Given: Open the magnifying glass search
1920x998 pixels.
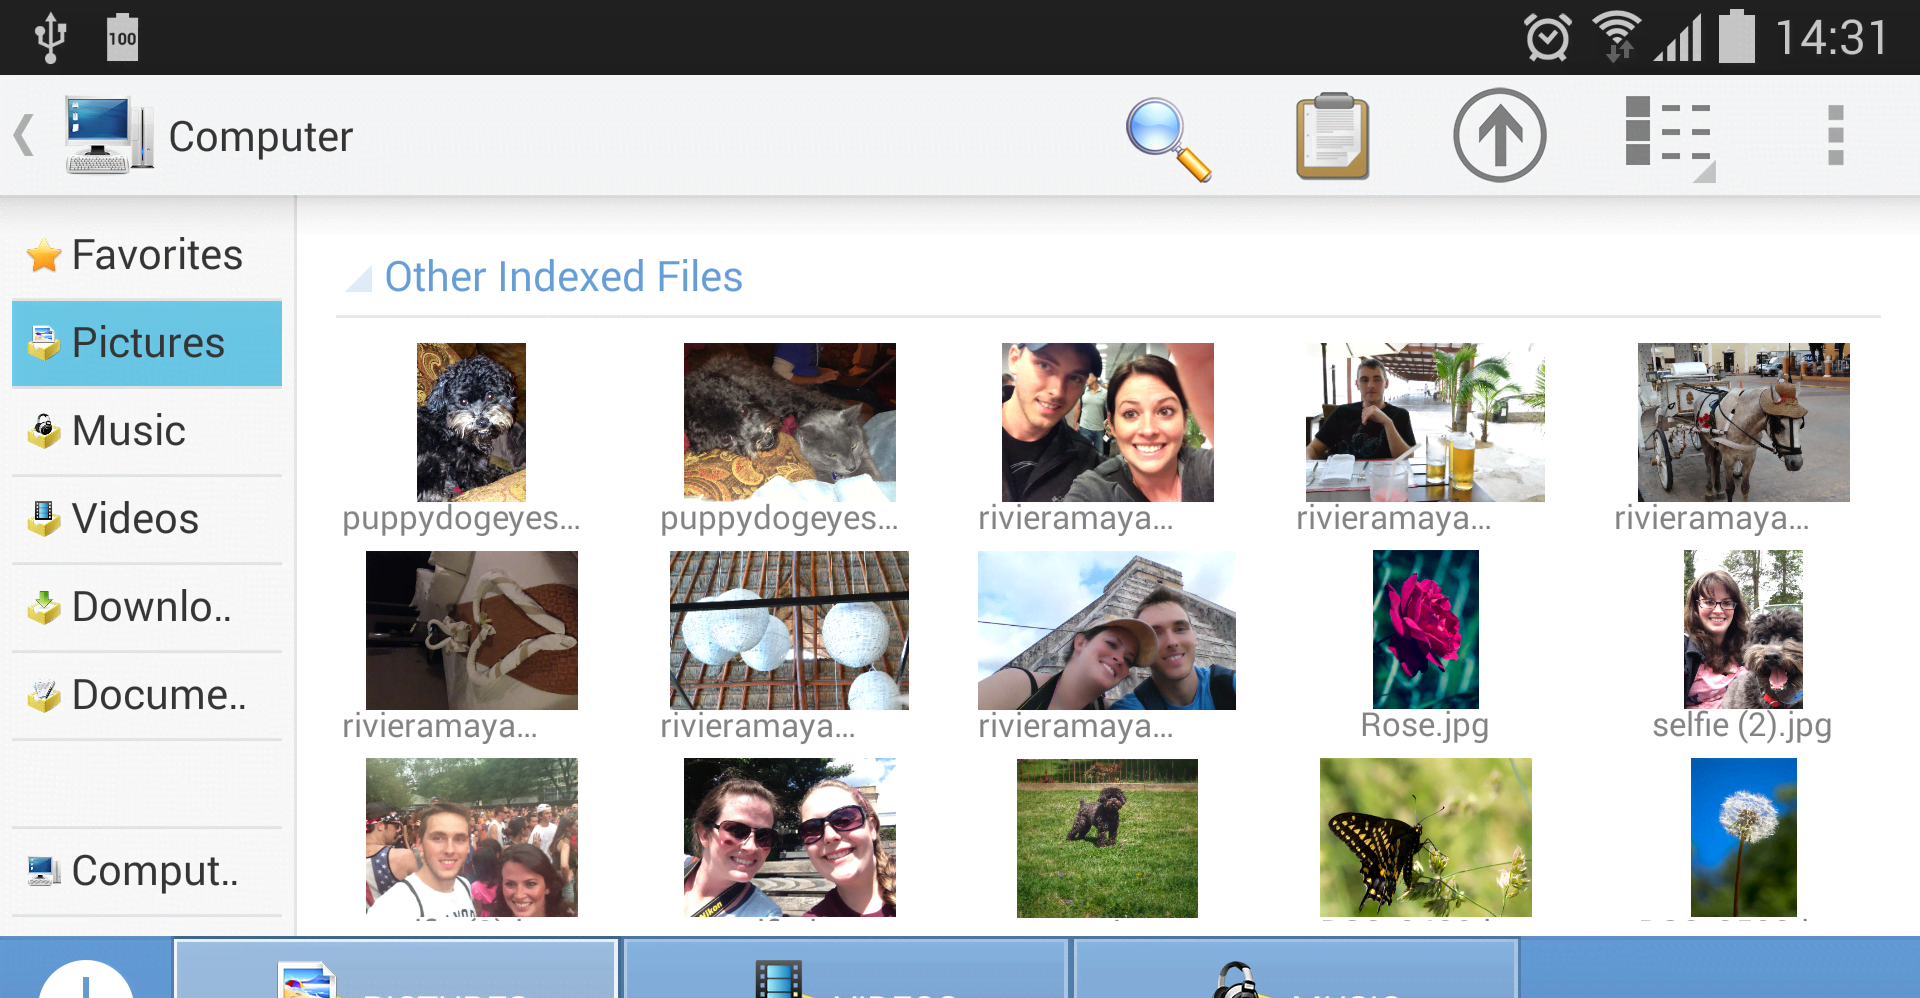Looking at the screenshot, I should pos(1168,138).
